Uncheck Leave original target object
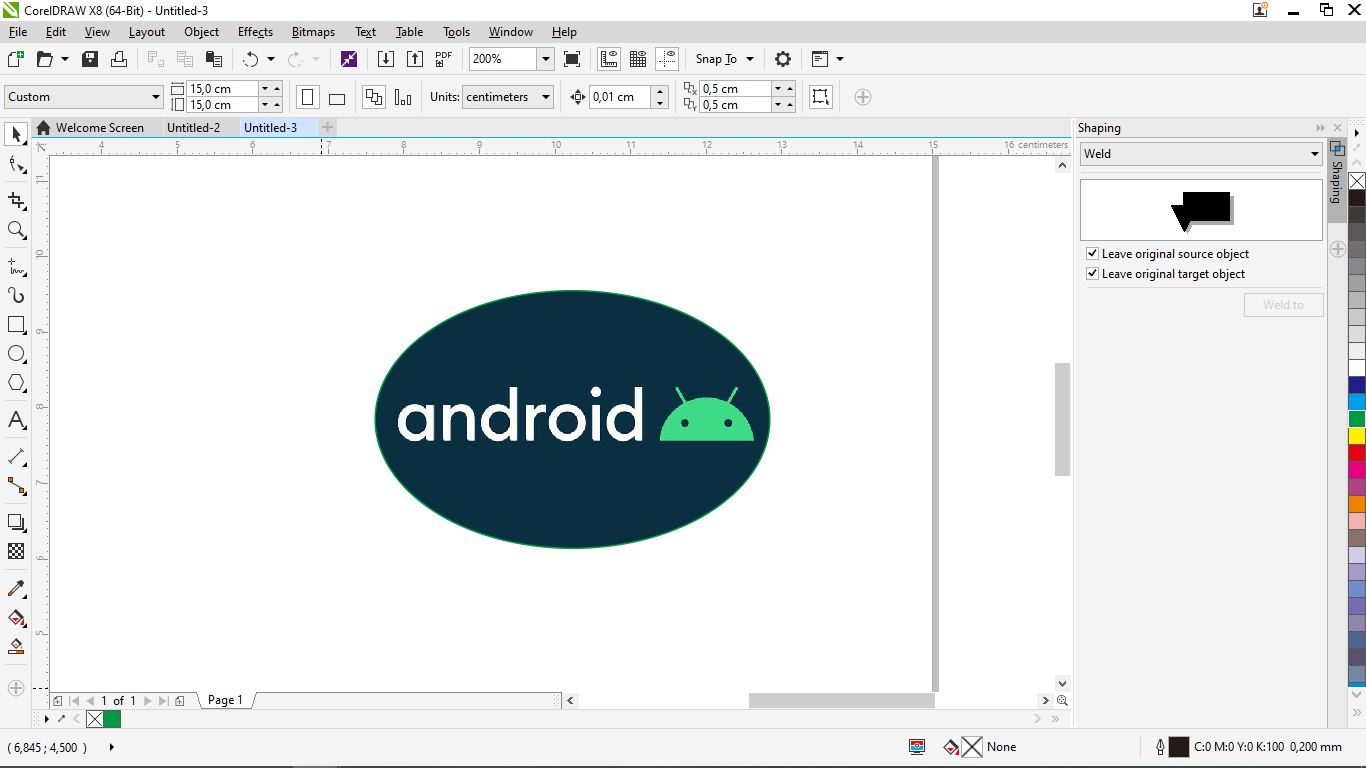Image resolution: width=1366 pixels, height=768 pixels. point(1092,273)
